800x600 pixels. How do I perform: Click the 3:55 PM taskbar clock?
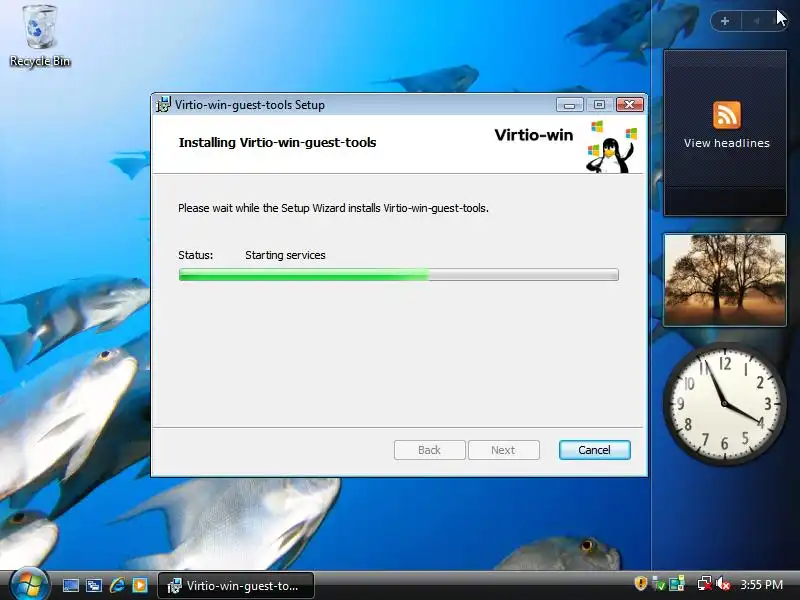[761, 585]
